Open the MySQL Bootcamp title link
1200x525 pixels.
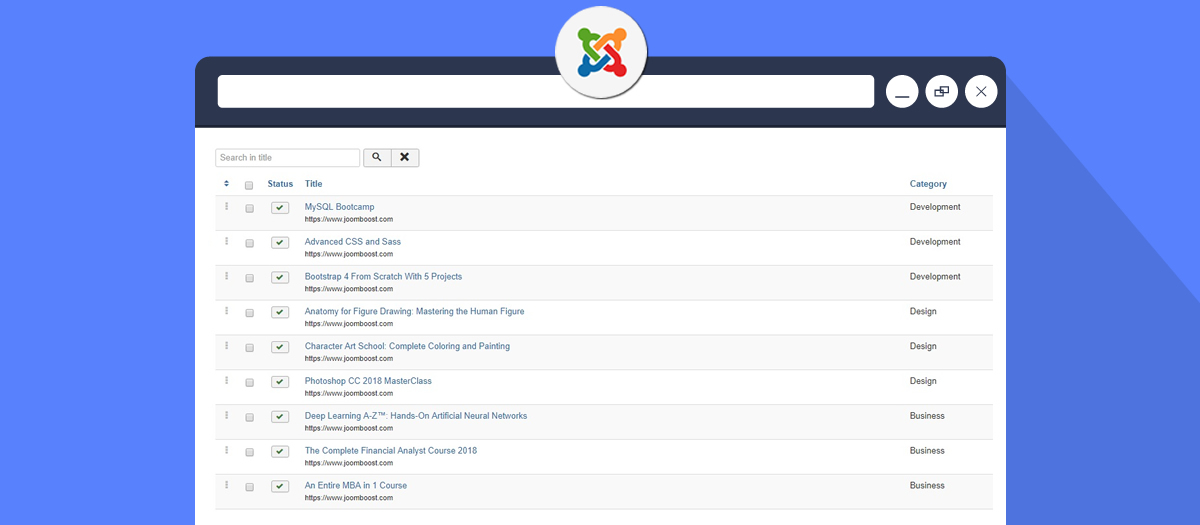(x=339, y=207)
